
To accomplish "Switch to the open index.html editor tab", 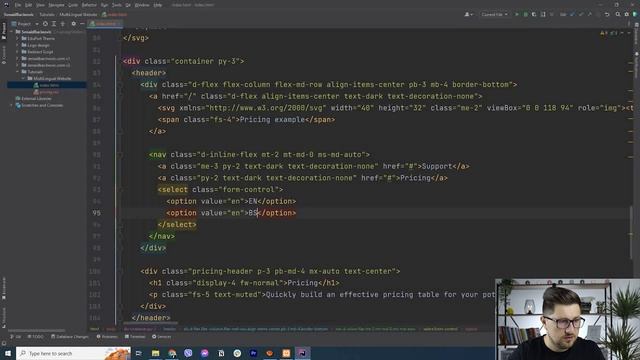I will 104,24.
